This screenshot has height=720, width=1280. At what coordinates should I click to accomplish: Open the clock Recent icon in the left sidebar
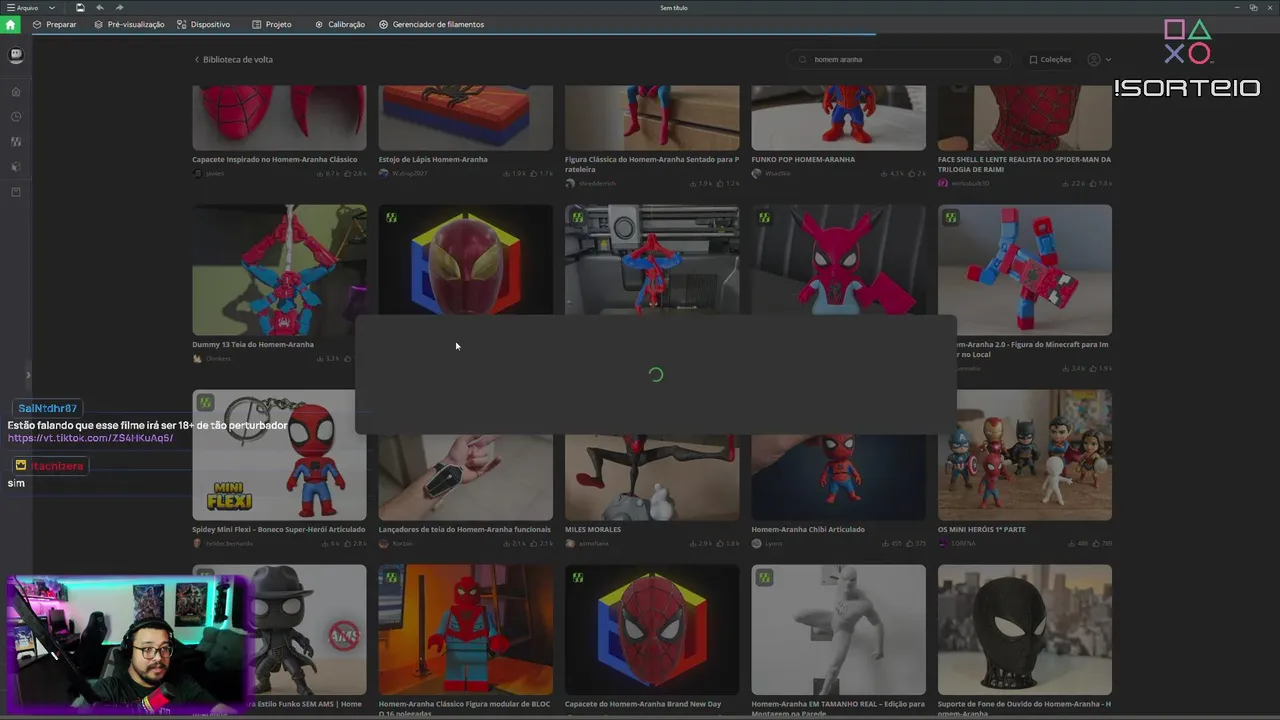point(16,117)
